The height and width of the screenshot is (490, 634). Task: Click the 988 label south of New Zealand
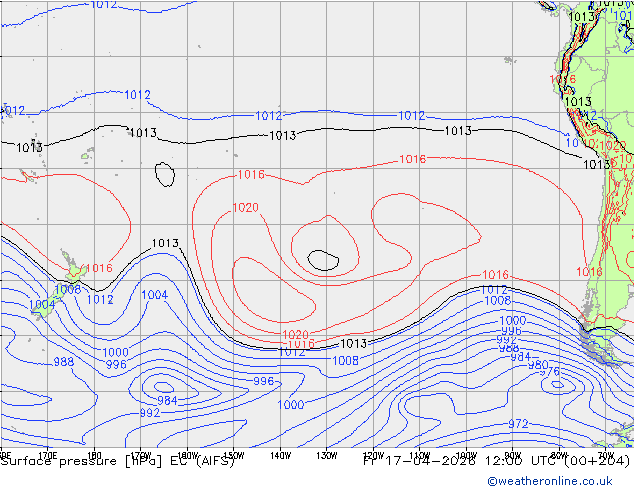[64, 361]
